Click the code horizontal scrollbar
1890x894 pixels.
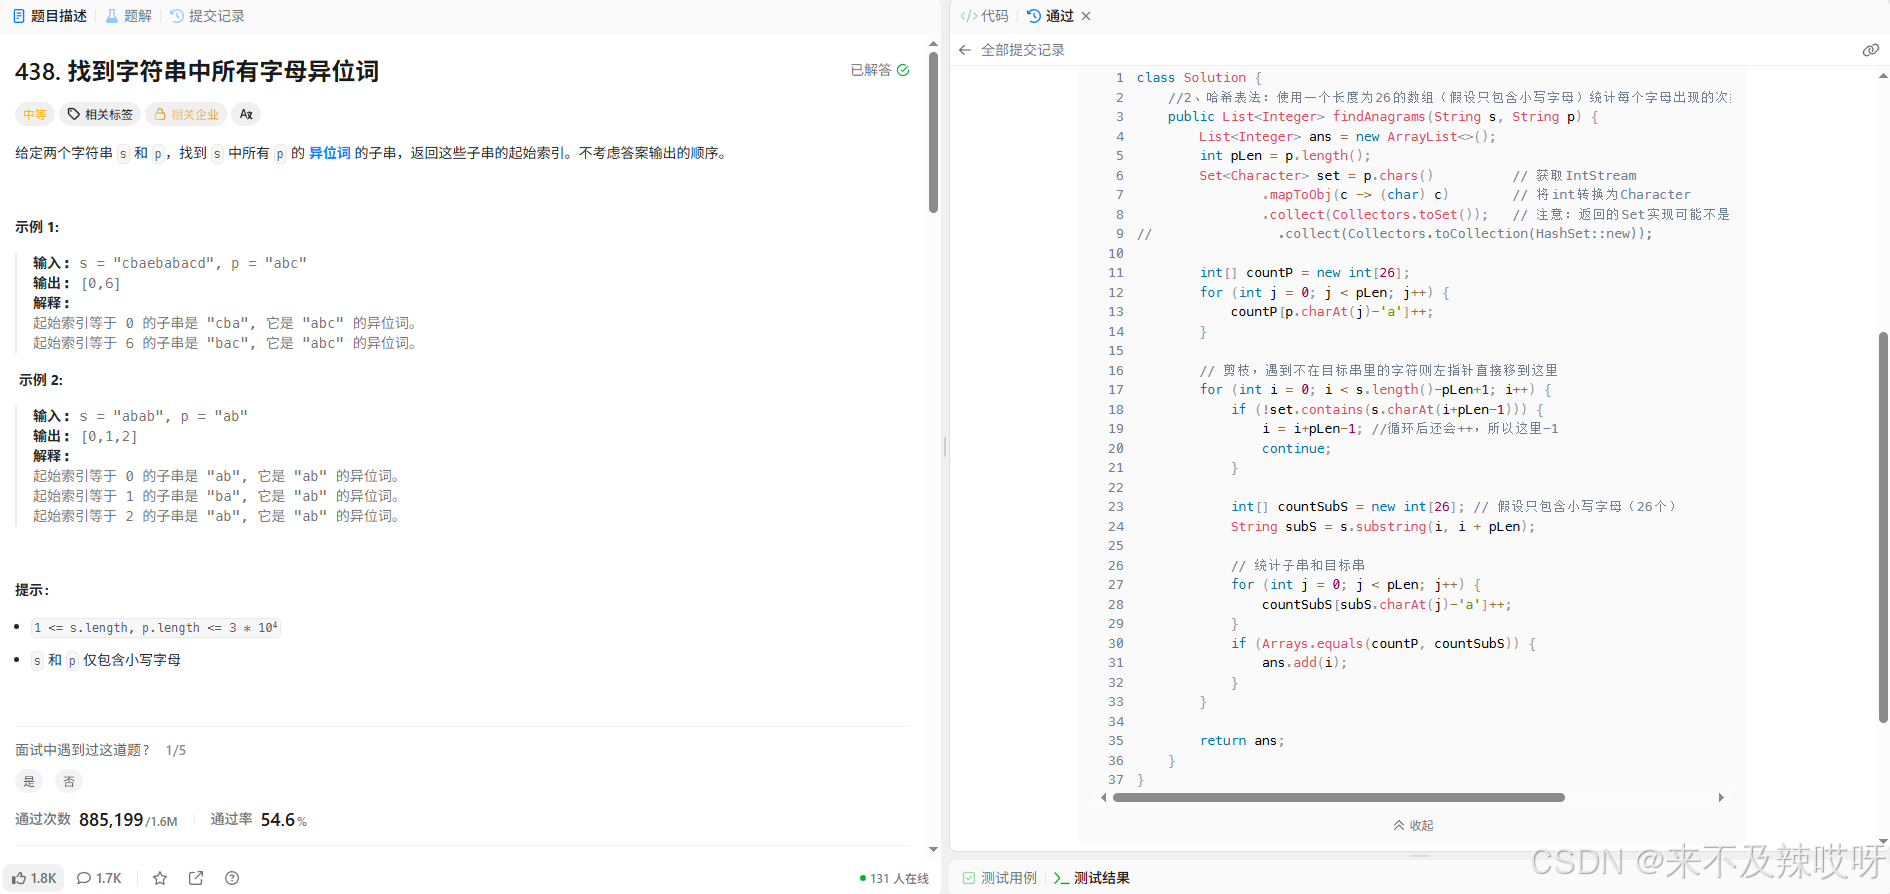(1338, 798)
